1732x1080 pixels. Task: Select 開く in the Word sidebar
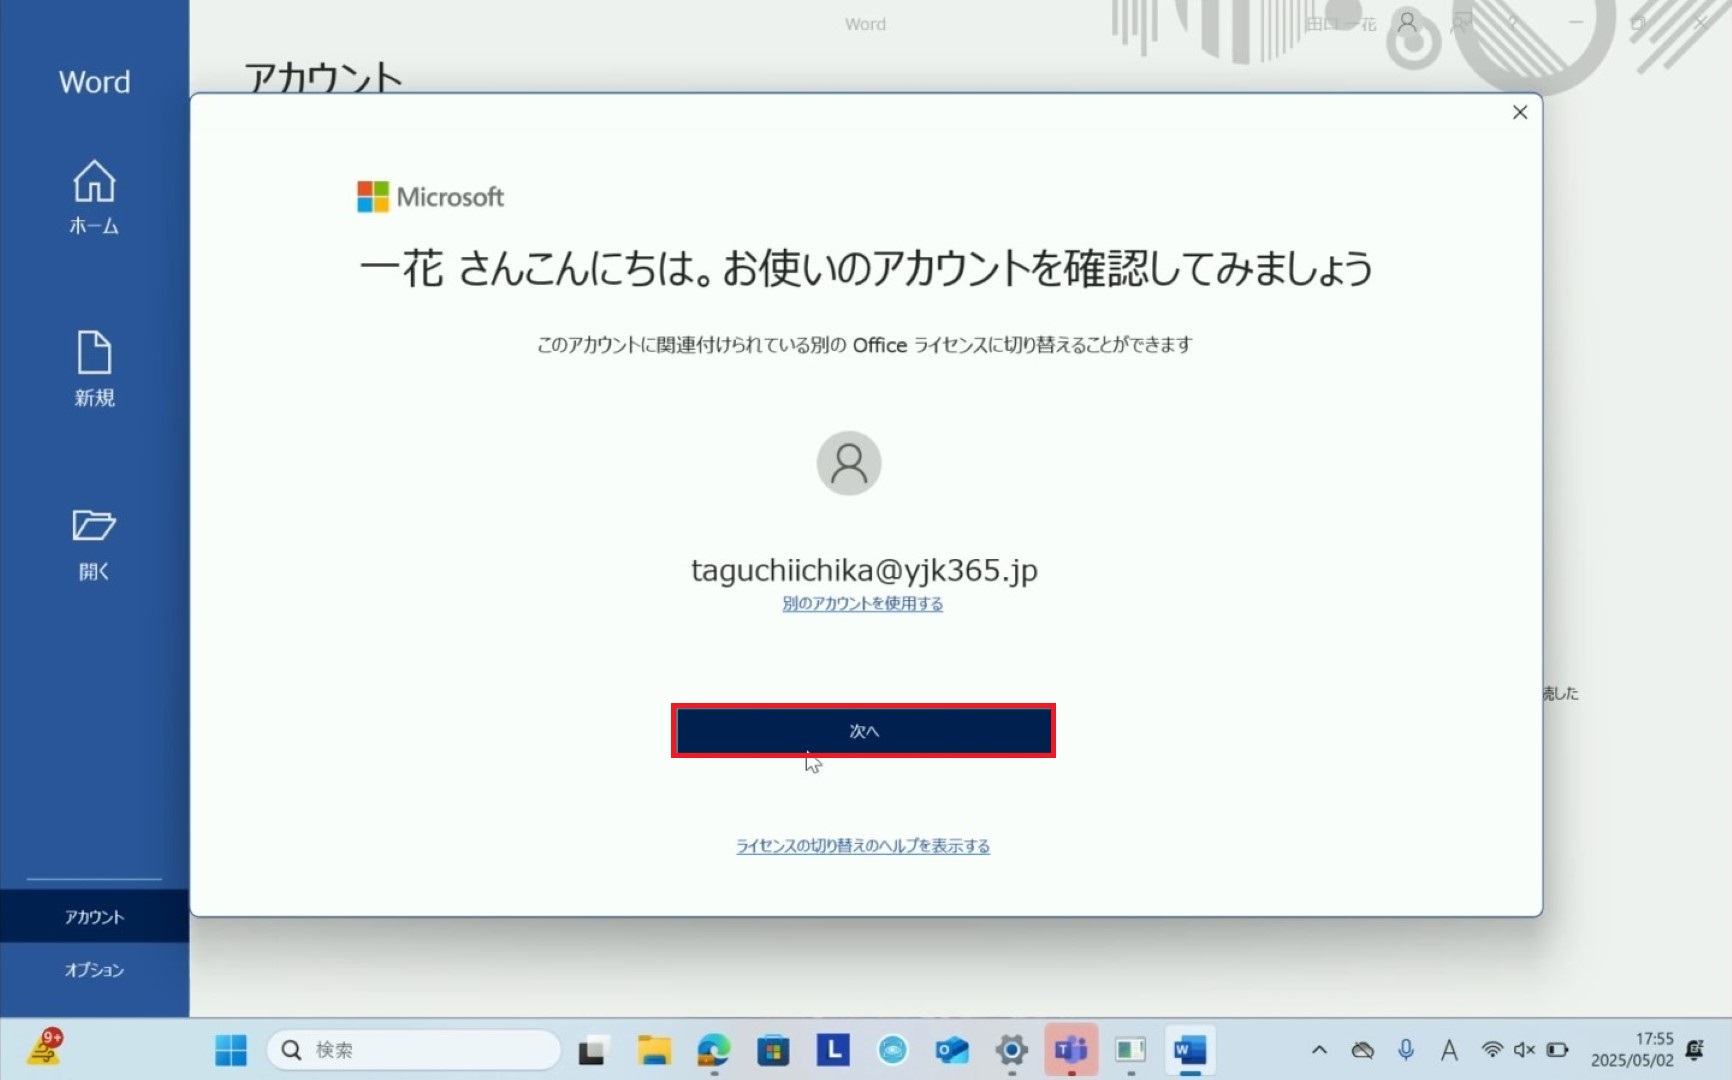tap(94, 544)
